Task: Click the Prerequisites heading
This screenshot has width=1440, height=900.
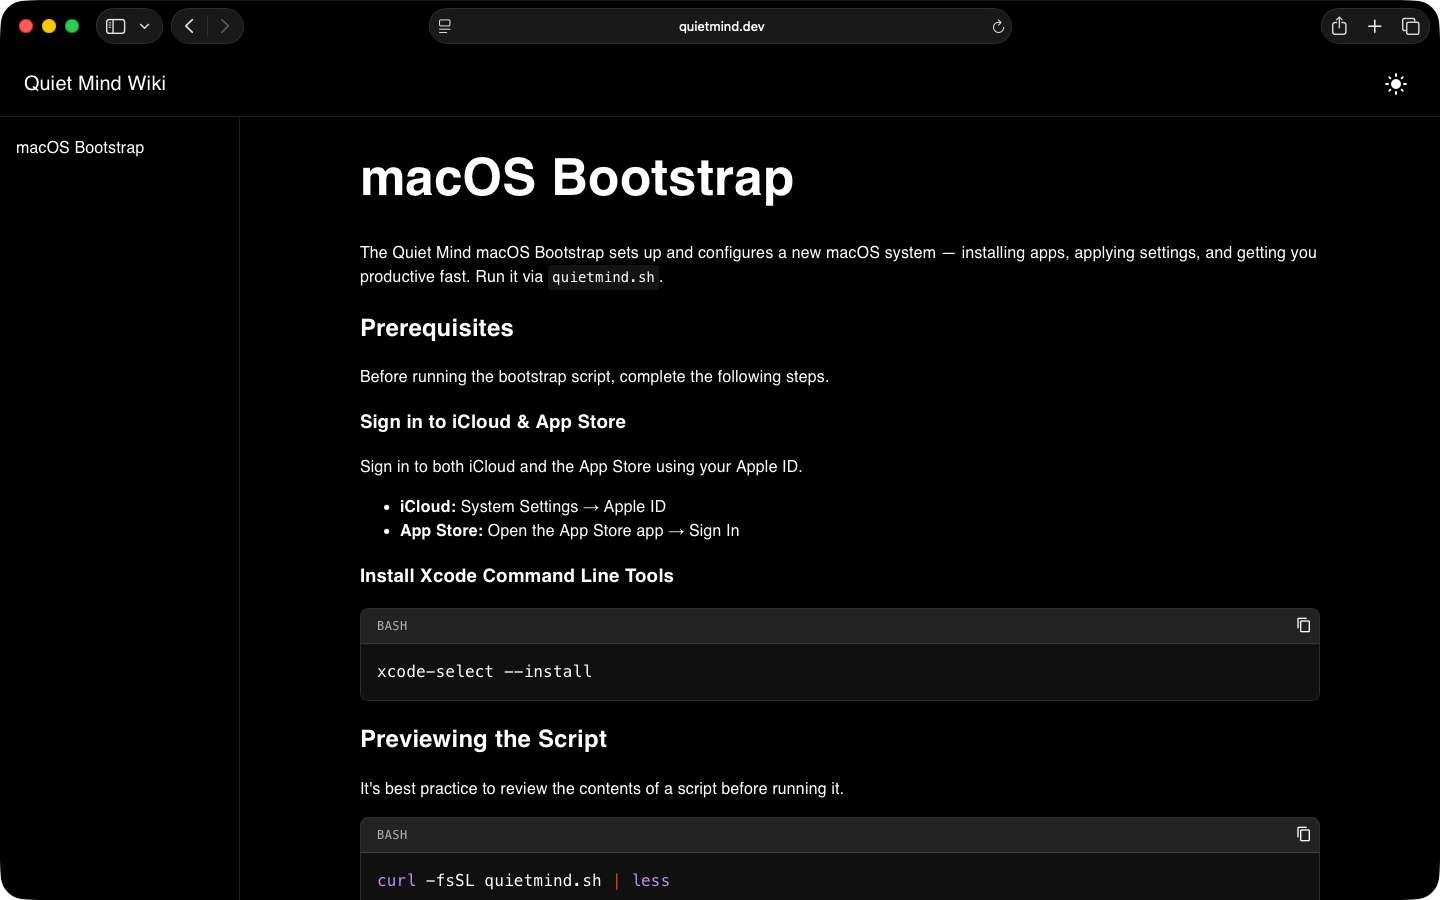Action: point(436,328)
